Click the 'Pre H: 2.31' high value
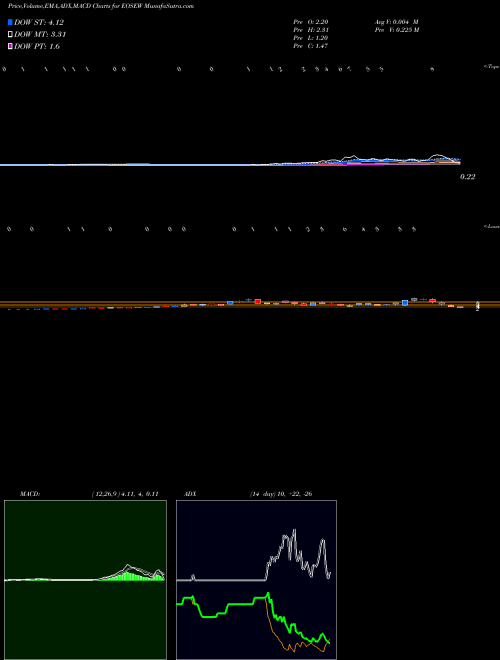 click(x=311, y=30)
